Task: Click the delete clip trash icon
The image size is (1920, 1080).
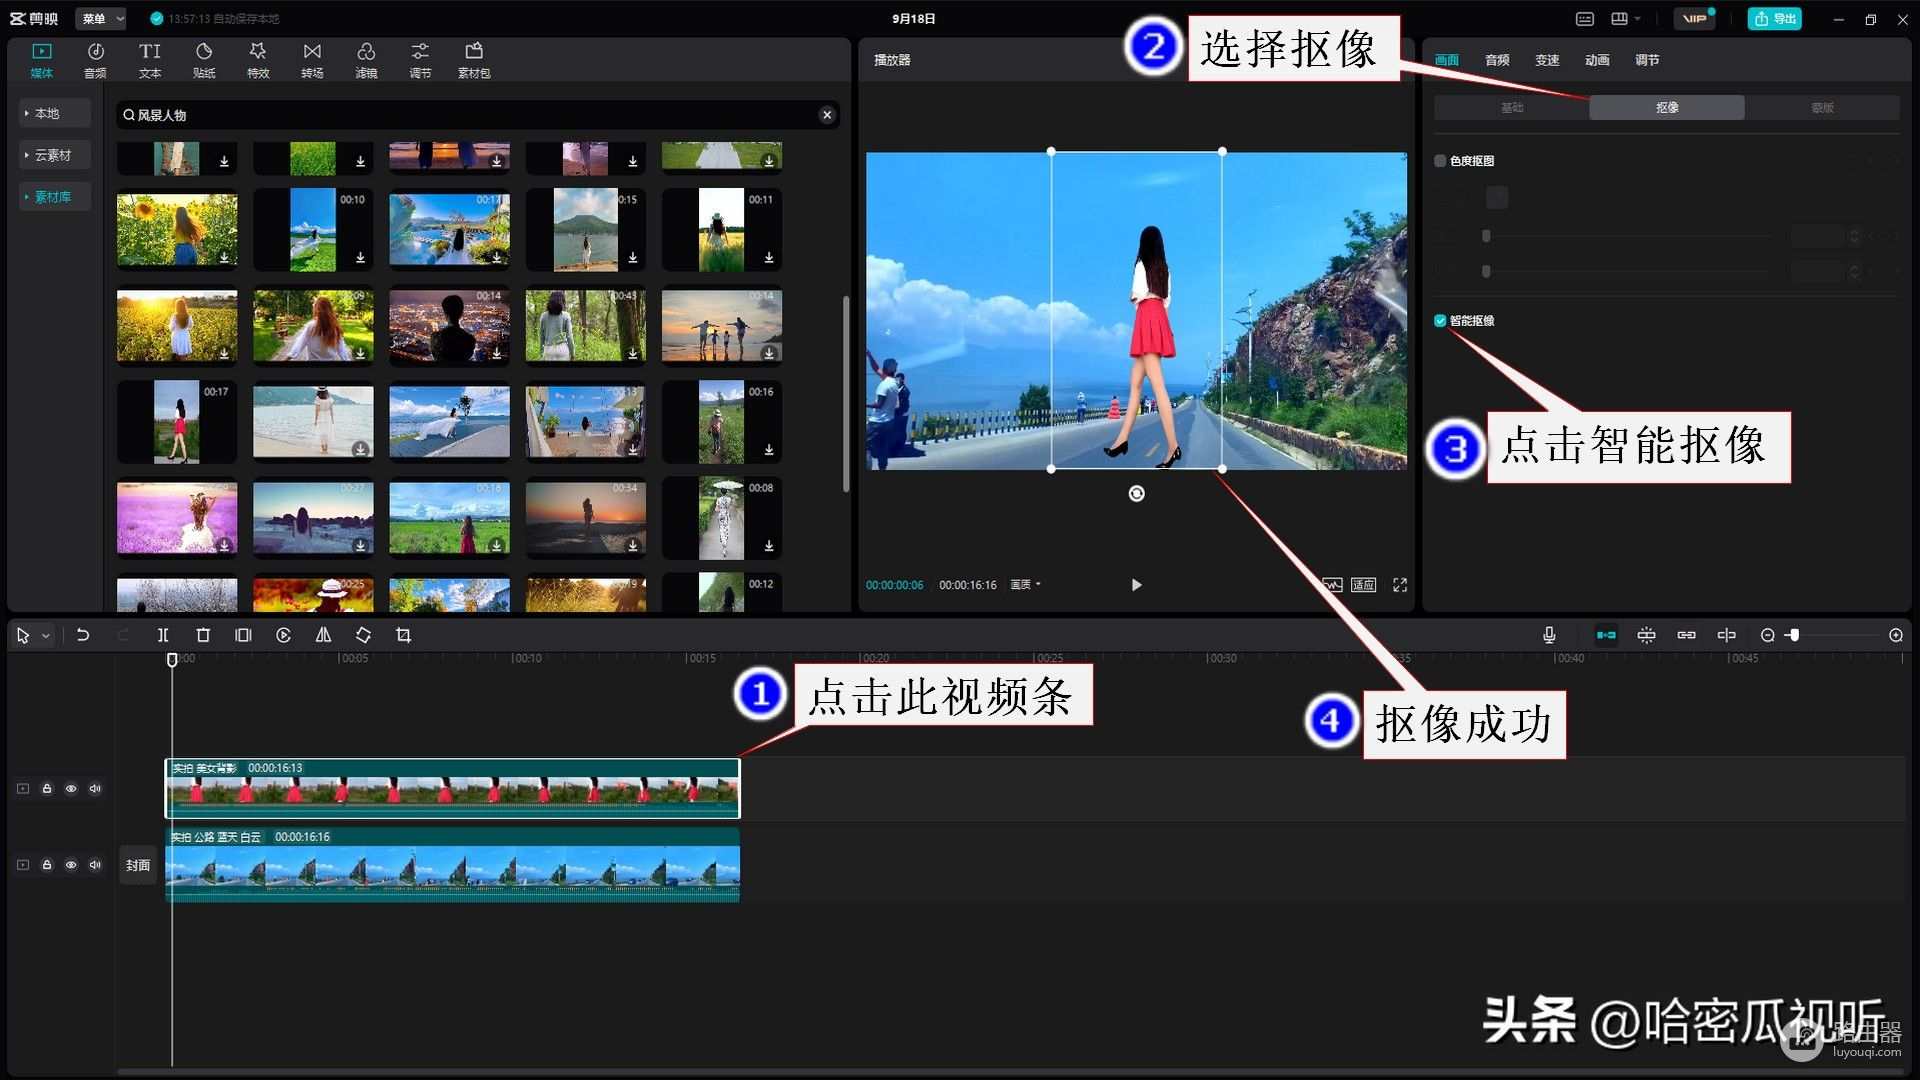Action: tap(203, 635)
